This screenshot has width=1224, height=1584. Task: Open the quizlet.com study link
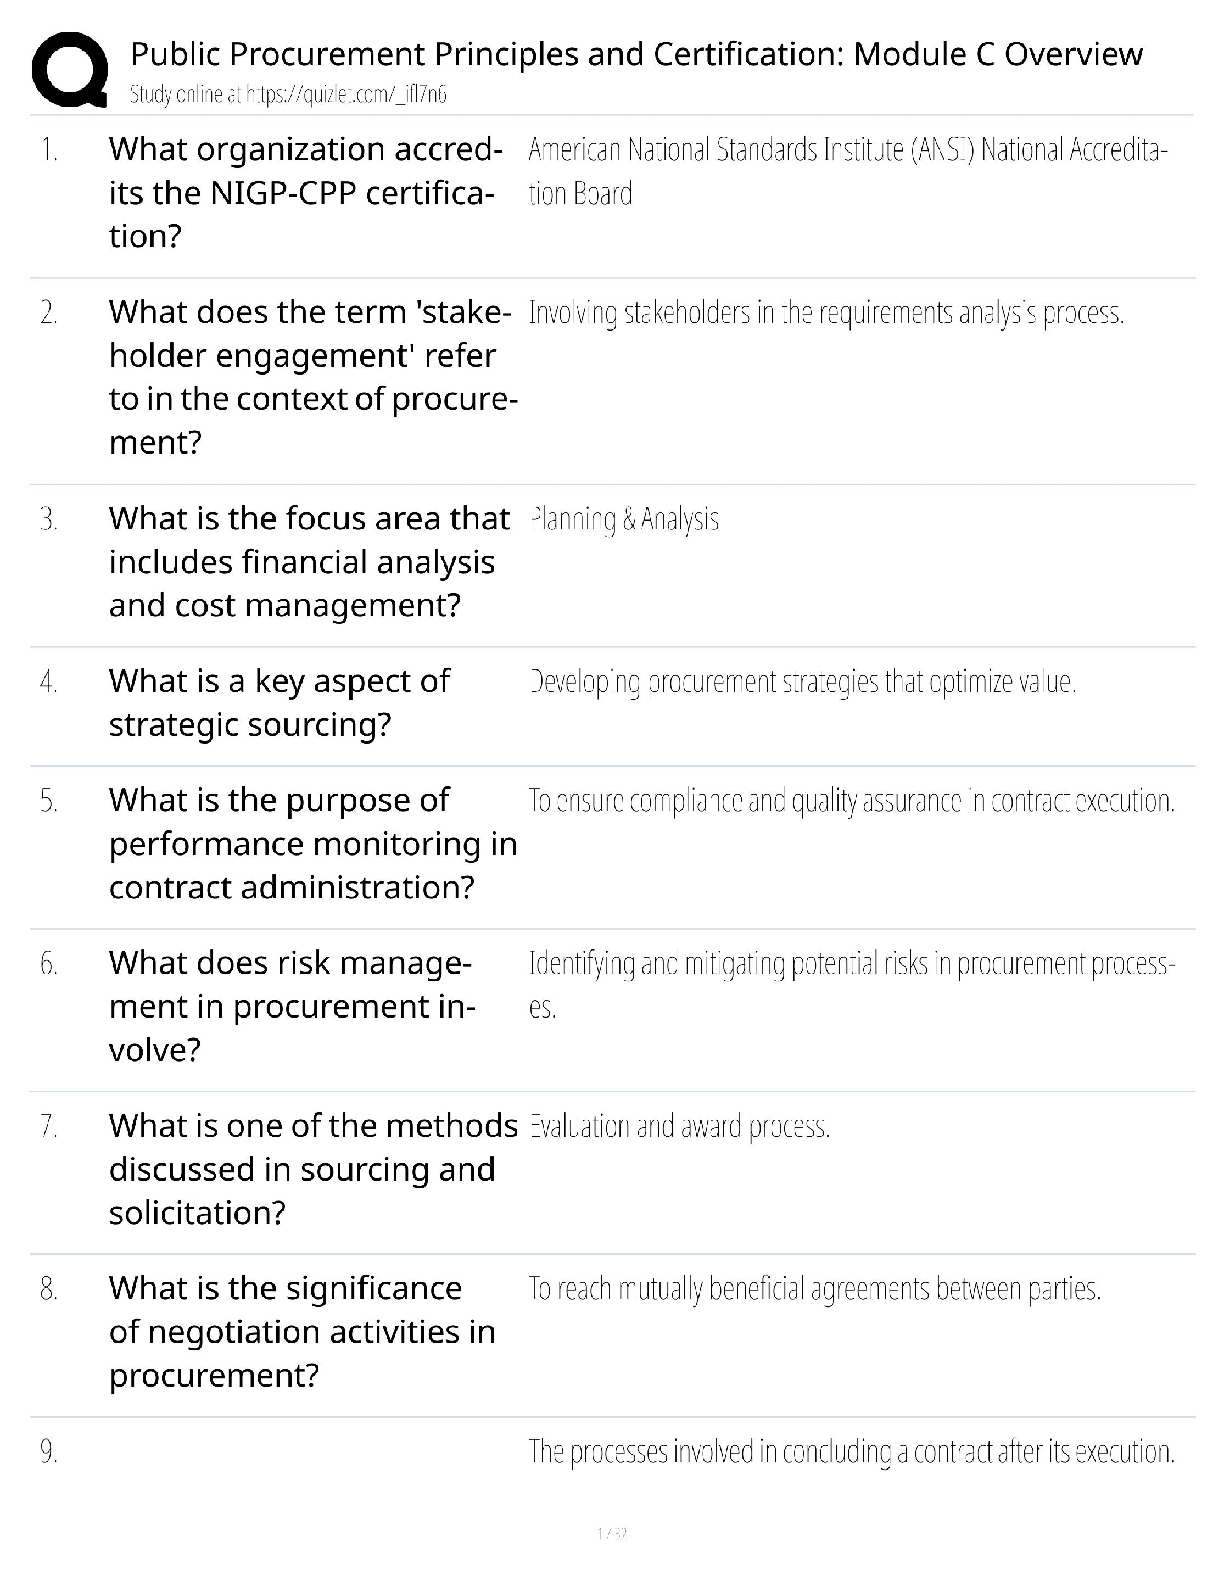(x=288, y=95)
